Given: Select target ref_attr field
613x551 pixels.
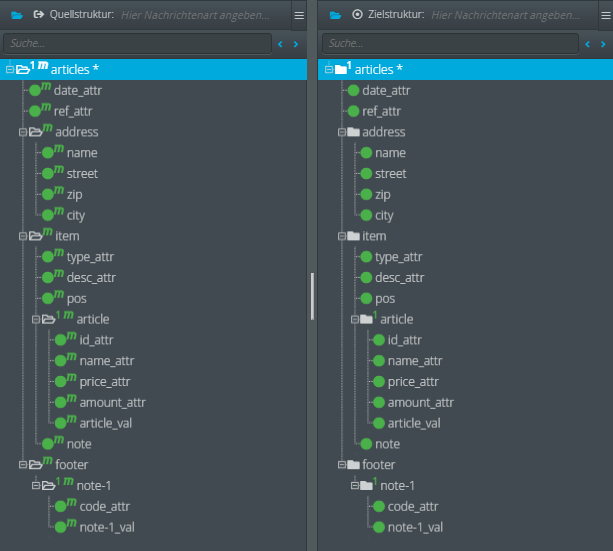Looking at the screenshot, I should (382, 111).
